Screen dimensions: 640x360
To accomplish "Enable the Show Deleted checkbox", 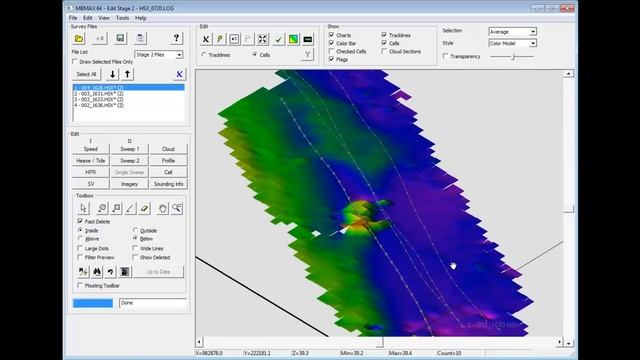I will [135, 257].
